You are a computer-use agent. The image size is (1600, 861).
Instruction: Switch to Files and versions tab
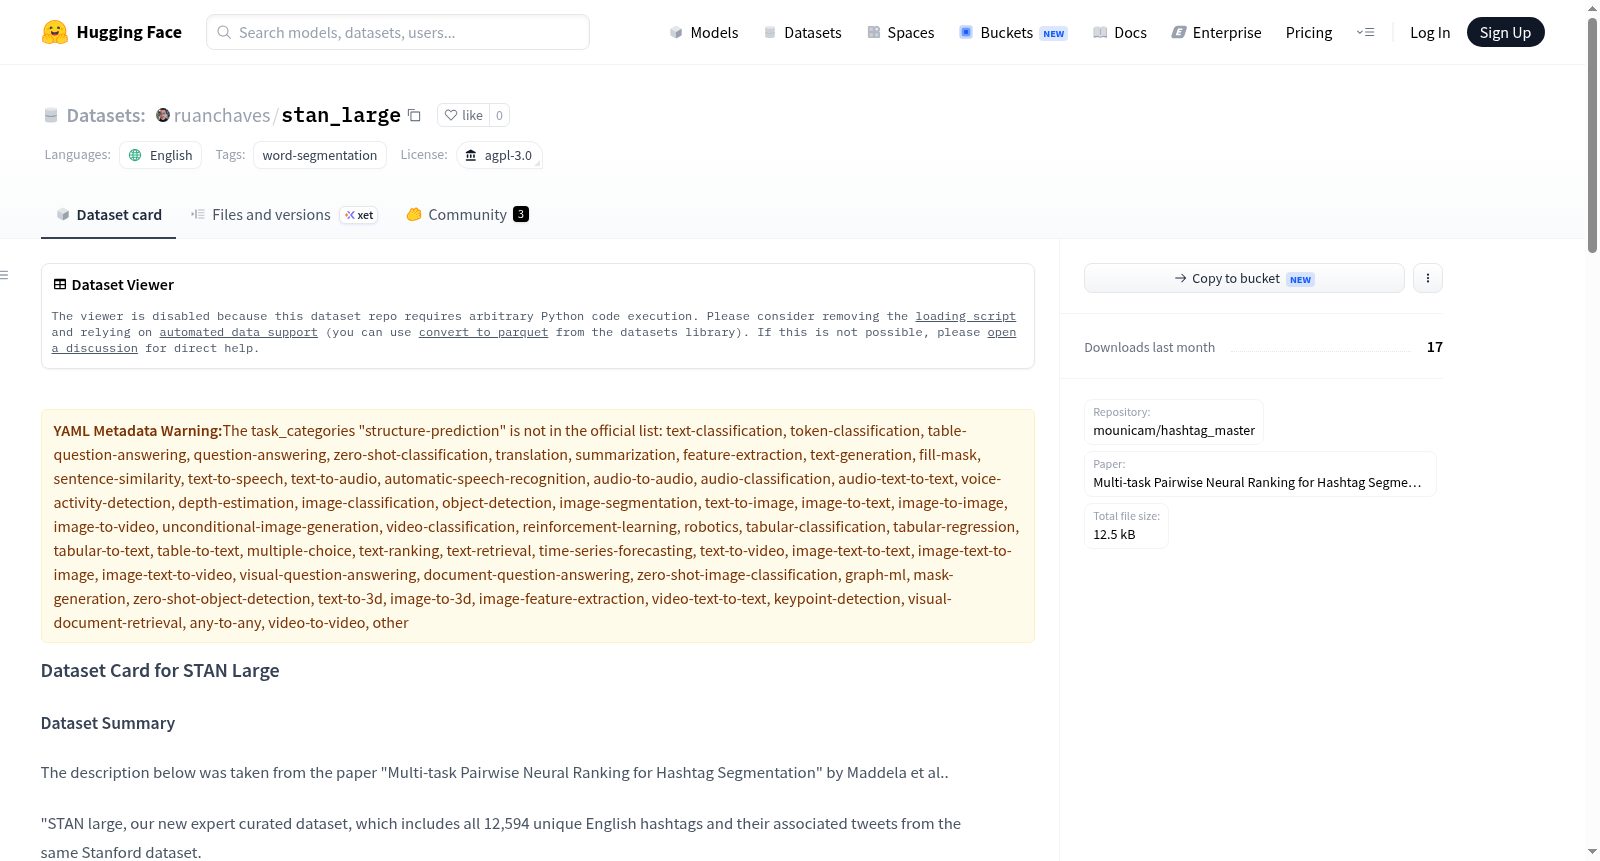tap(284, 214)
